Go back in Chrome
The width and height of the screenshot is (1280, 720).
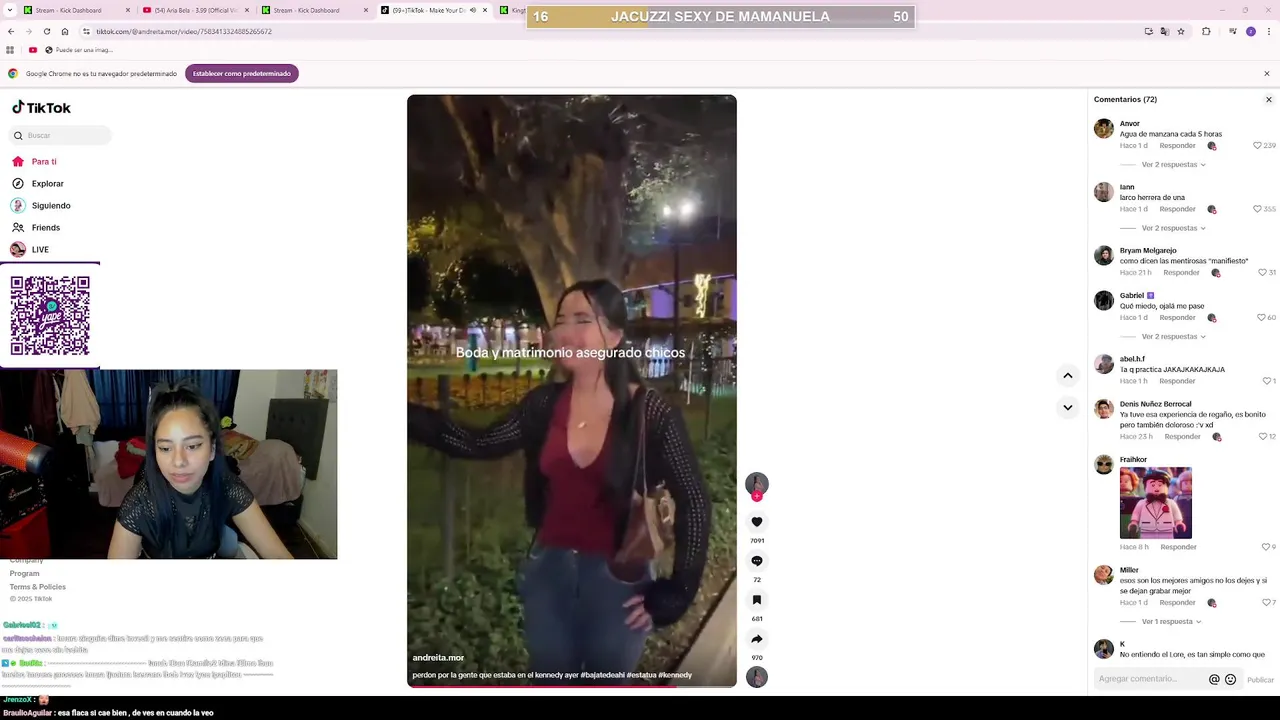click(11, 31)
